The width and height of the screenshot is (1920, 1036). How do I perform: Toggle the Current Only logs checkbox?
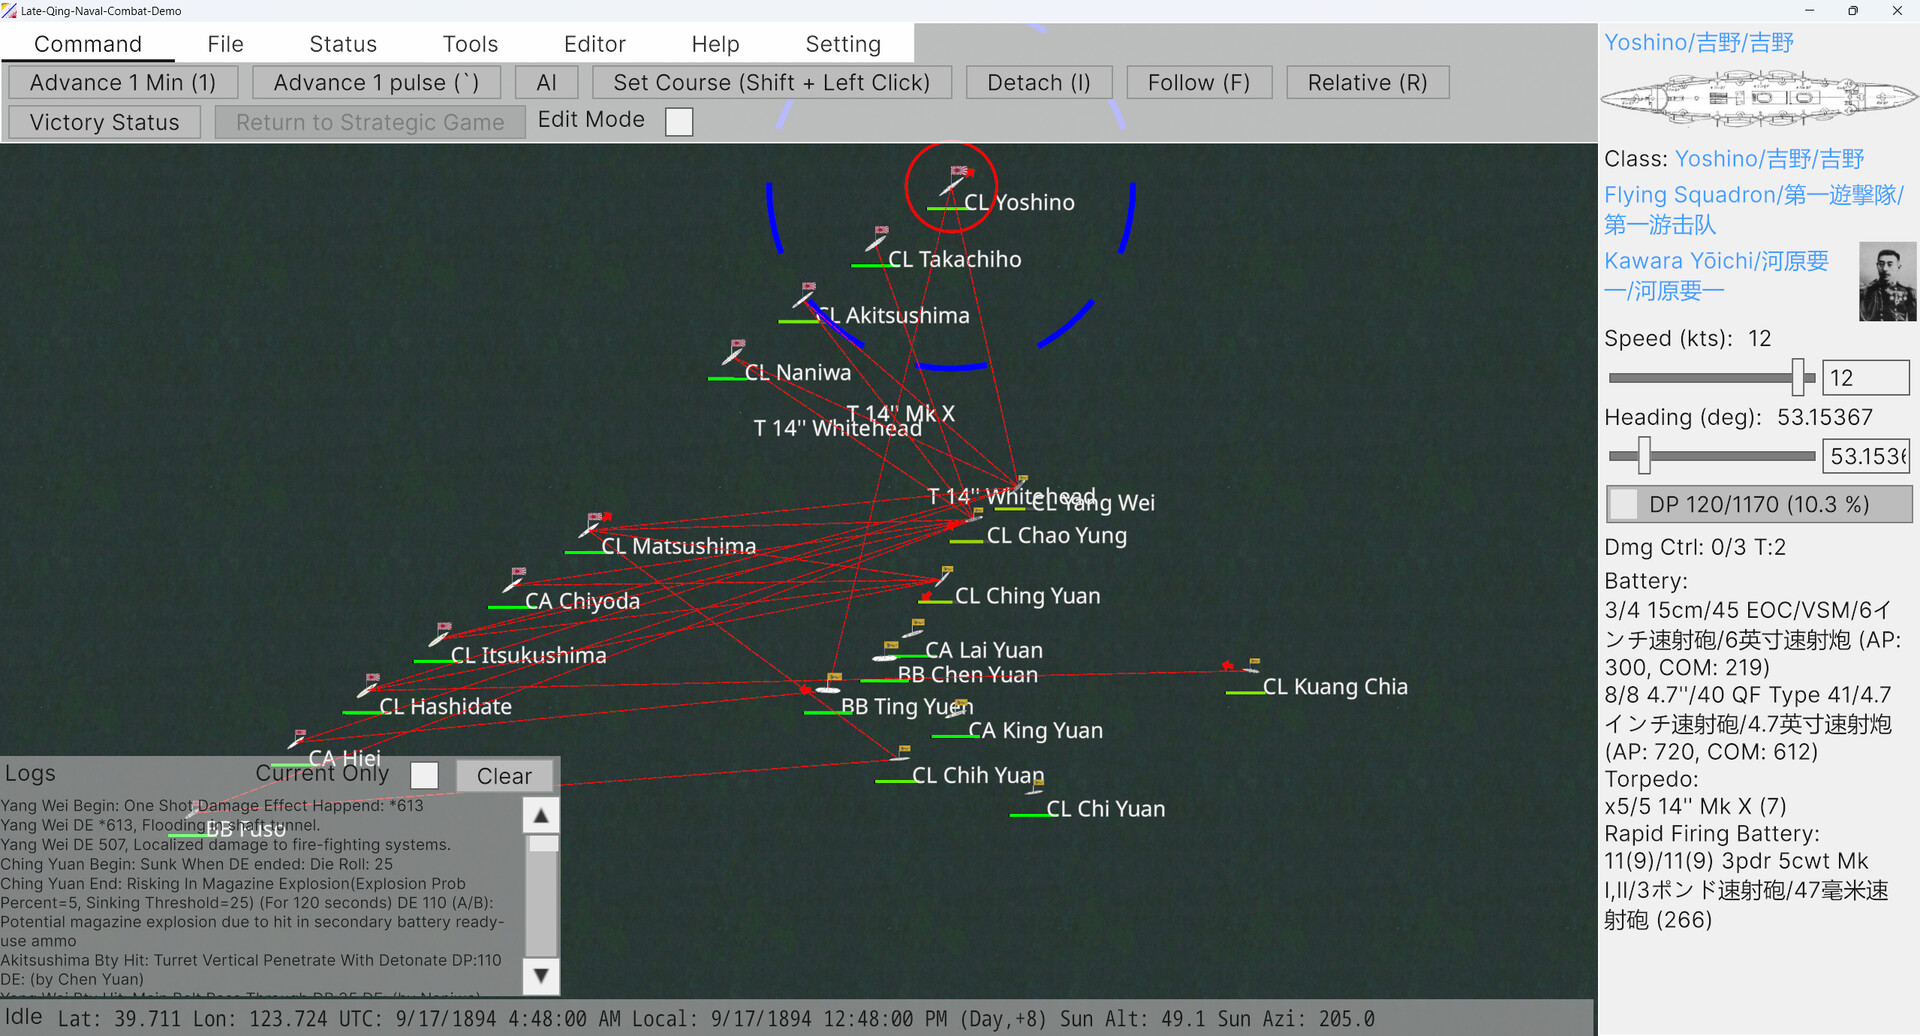[x=425, y=776]
